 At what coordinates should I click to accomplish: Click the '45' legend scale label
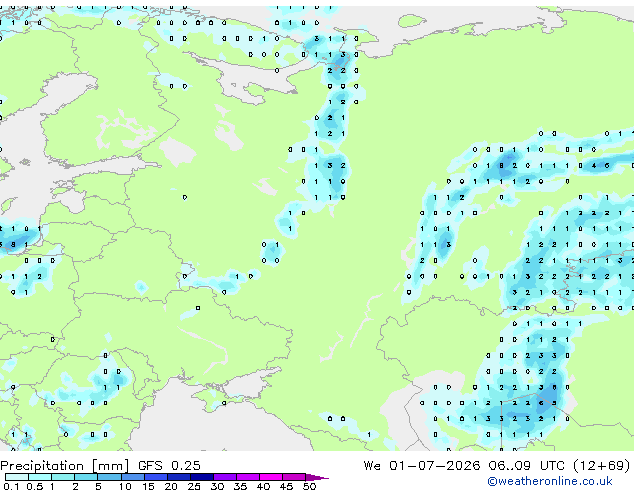coord(286,486)
